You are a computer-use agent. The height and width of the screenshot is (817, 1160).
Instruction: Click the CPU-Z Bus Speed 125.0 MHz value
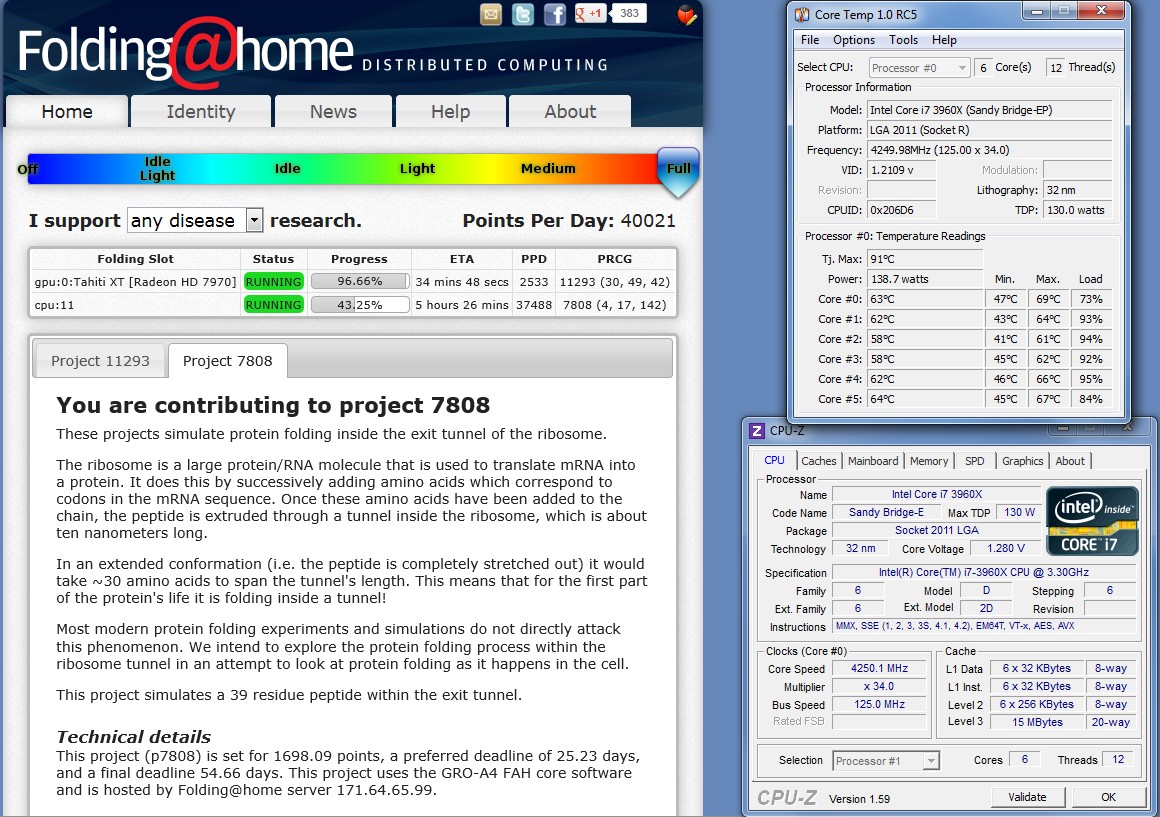click(879, 705)
